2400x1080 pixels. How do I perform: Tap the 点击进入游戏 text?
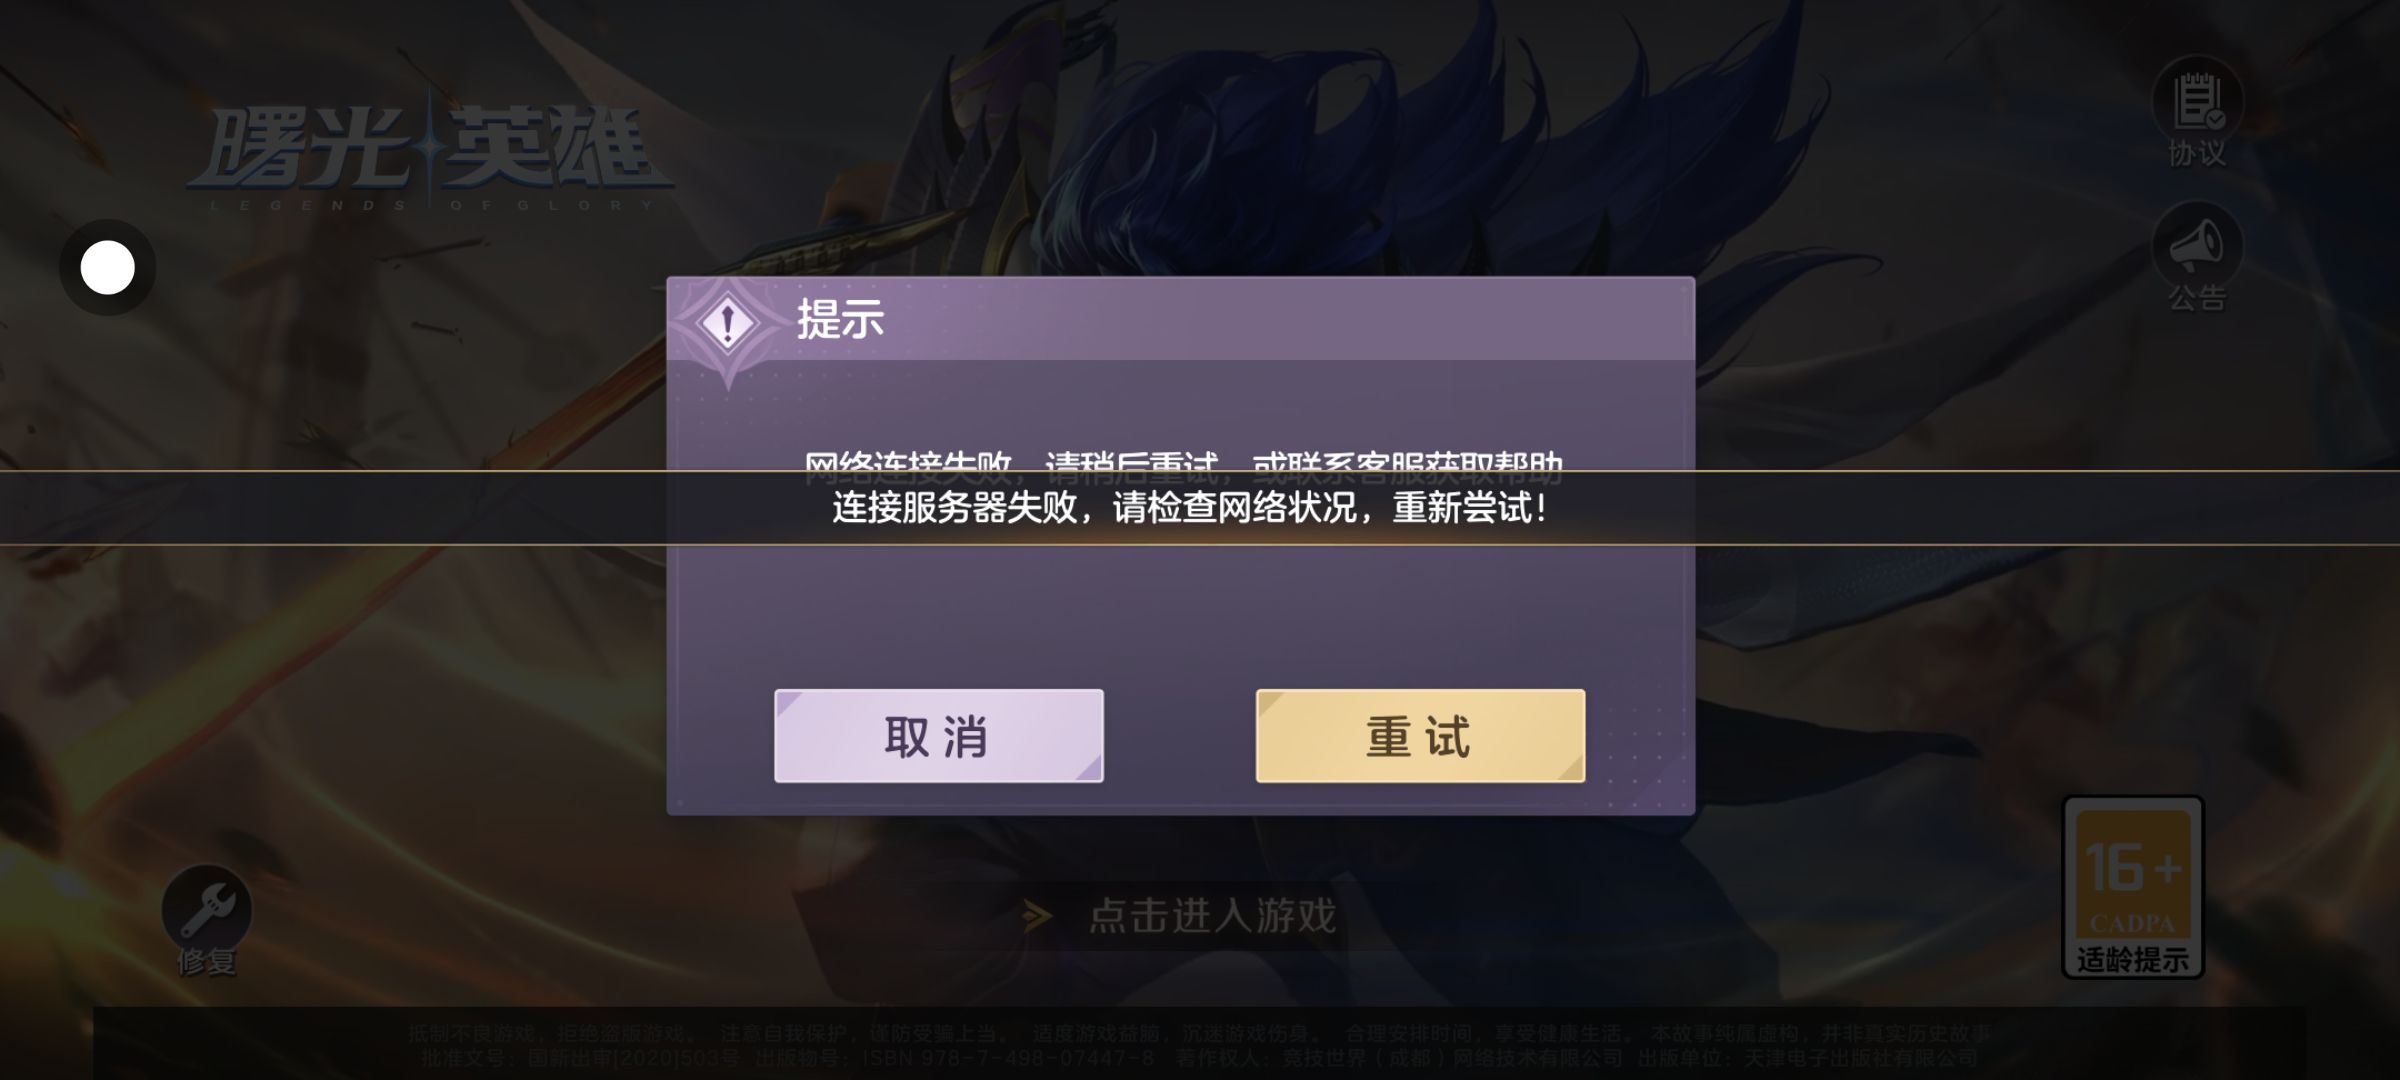(1212, 916)
